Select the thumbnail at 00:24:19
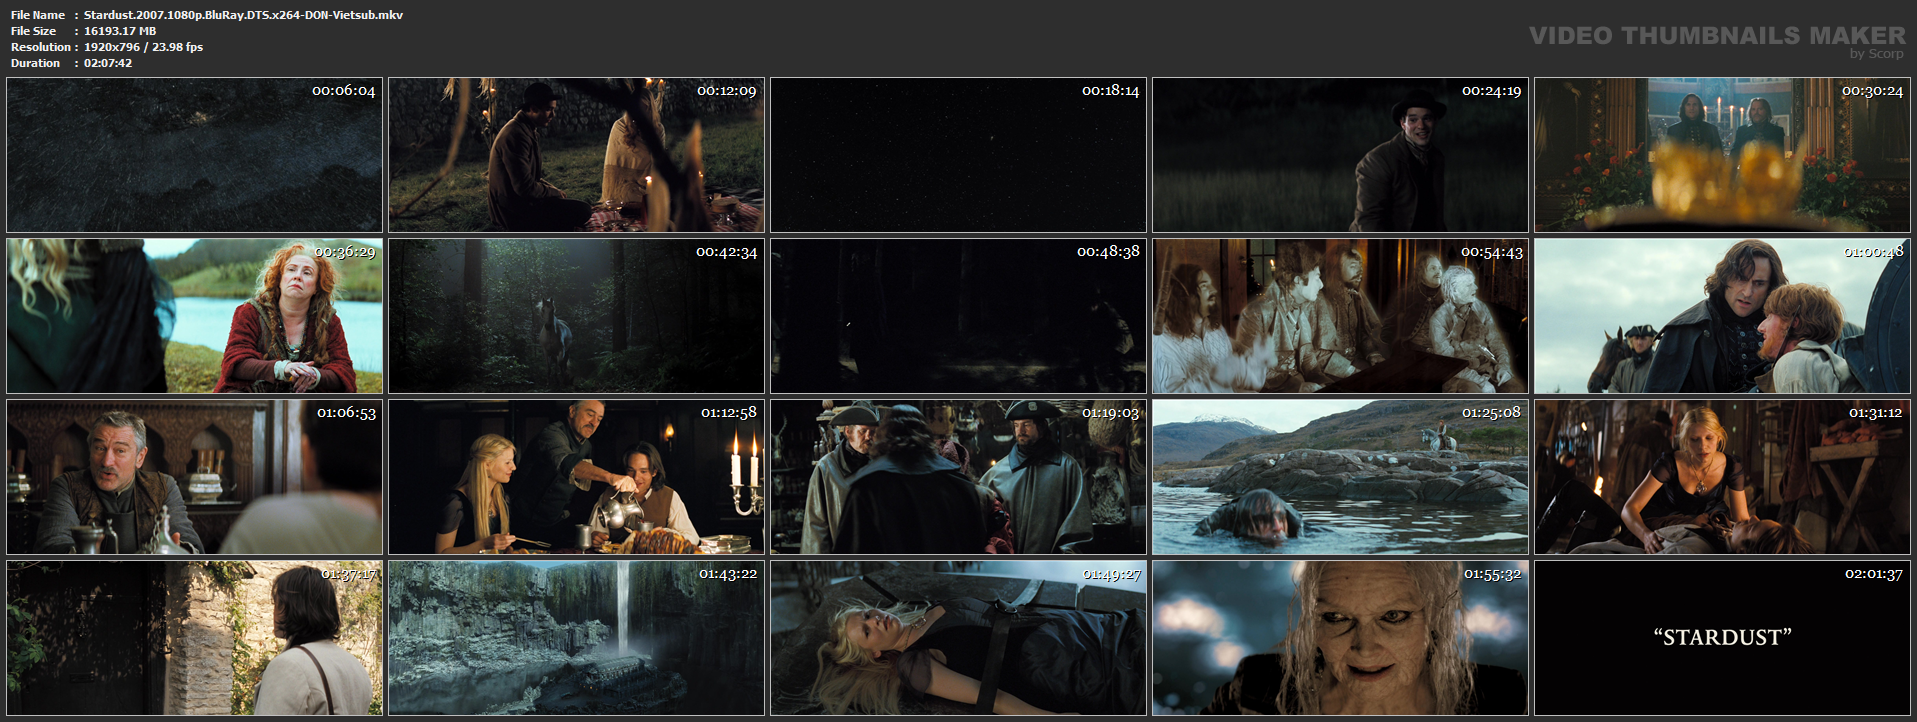1917x722 pixels. [1340, 155]
